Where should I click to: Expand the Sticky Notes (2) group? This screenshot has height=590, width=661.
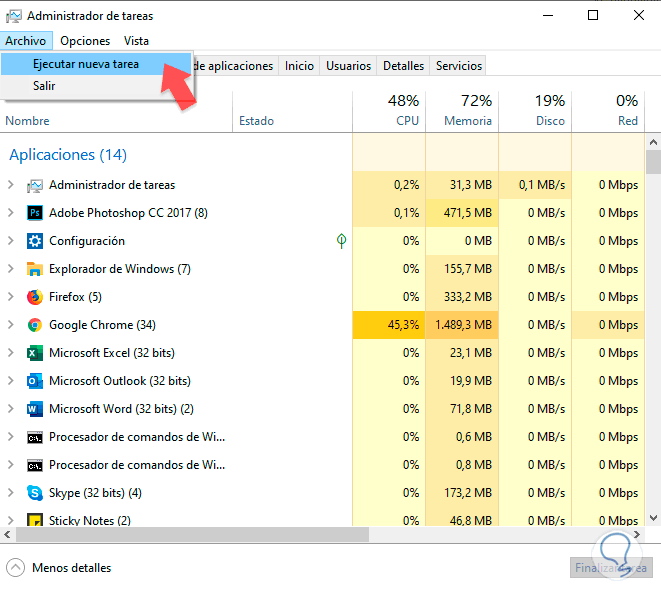tap(11, 520)
